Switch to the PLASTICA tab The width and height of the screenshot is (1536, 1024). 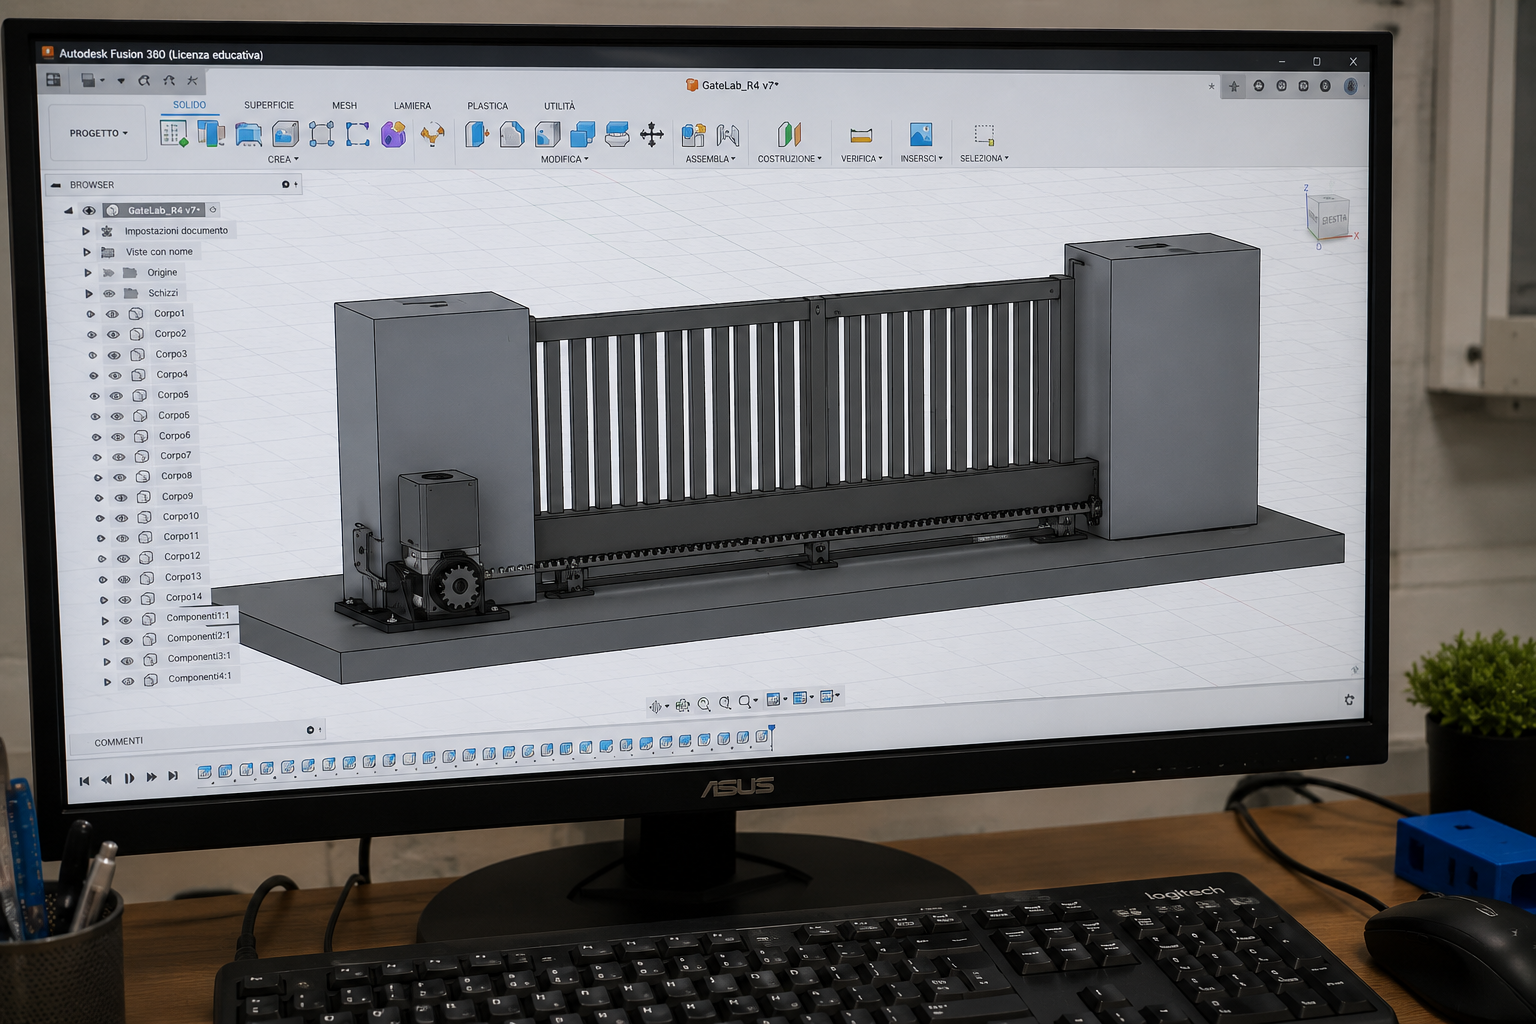coord(487,105)
